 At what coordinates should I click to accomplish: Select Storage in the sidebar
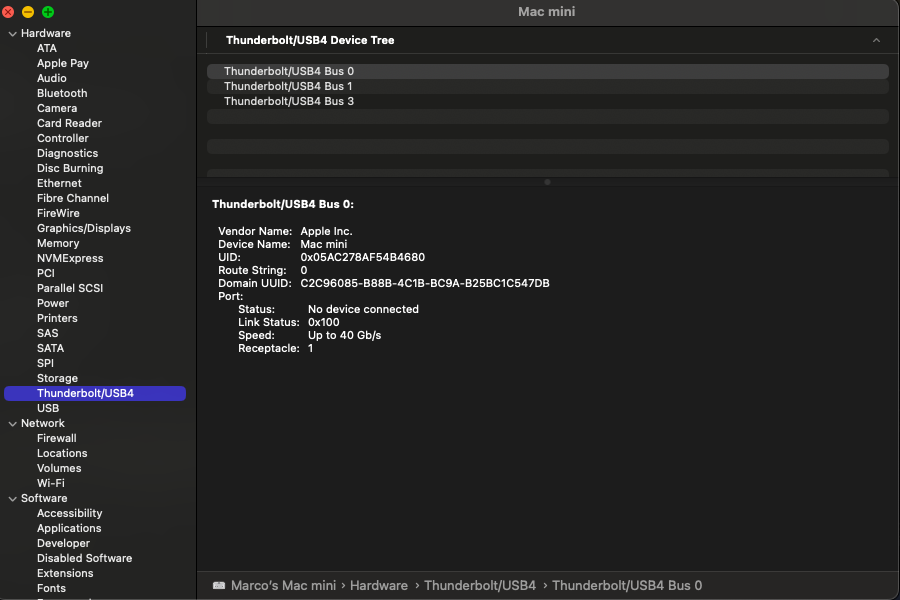click(x=57, y=378)
